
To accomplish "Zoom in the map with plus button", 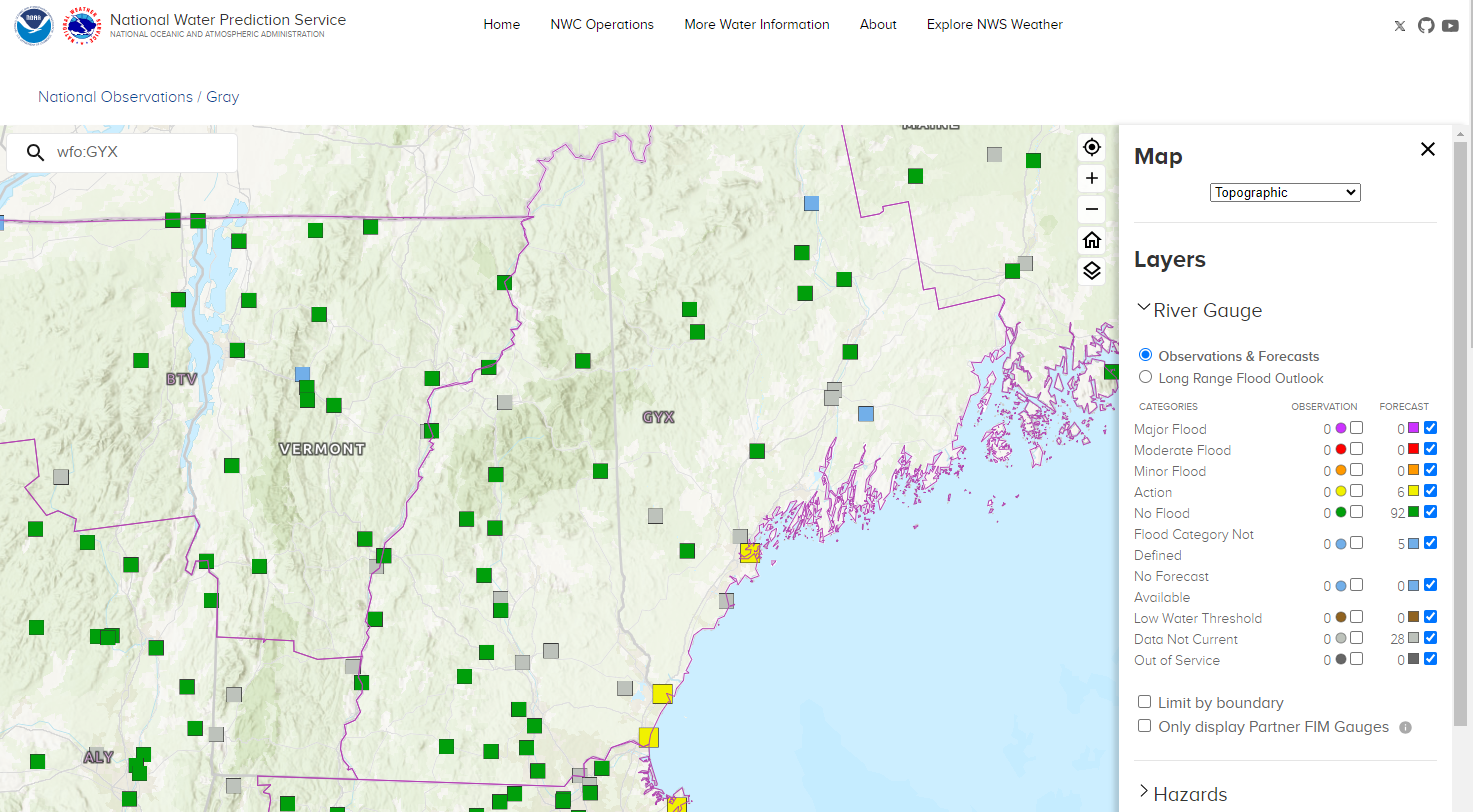I will pyautogui.click(x=1092, y=179).
